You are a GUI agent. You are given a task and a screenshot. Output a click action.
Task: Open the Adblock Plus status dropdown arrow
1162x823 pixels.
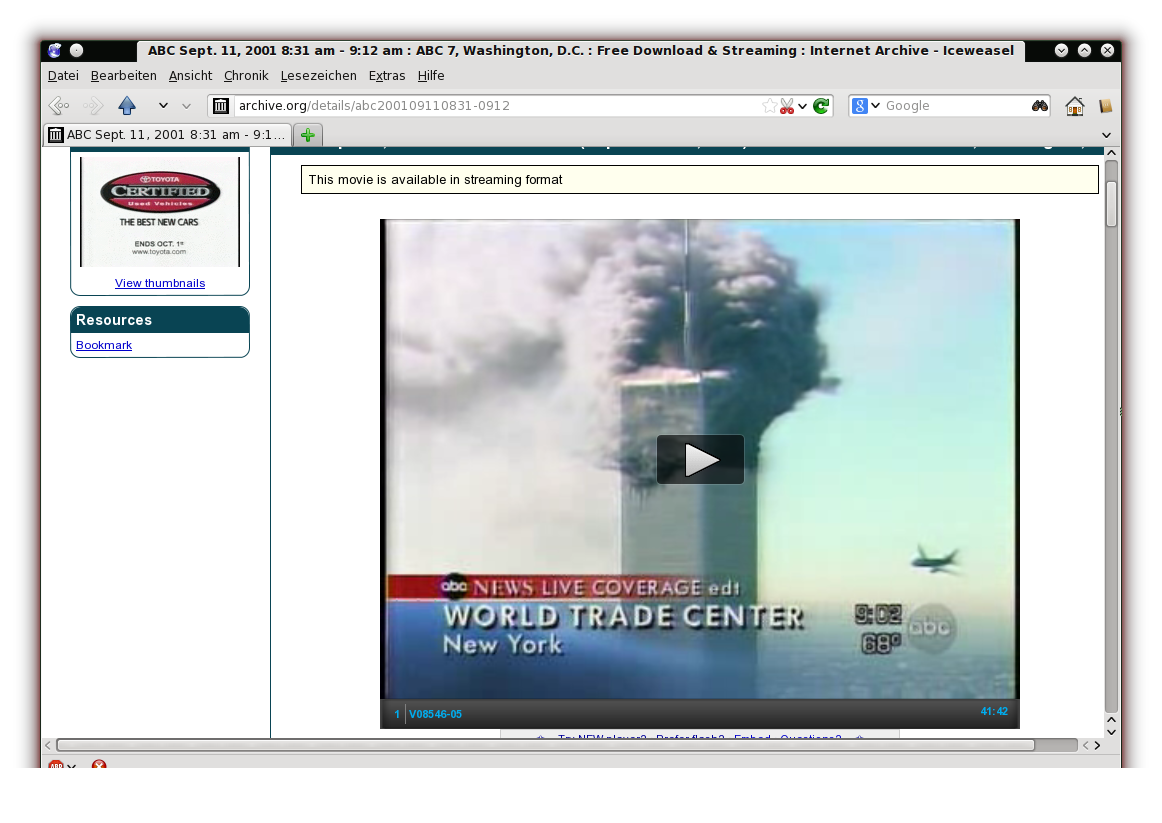coord(72,765)
